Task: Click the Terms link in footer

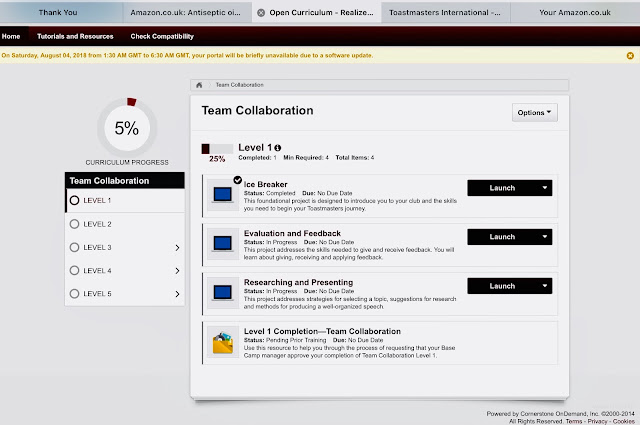Action: (574, 421)
